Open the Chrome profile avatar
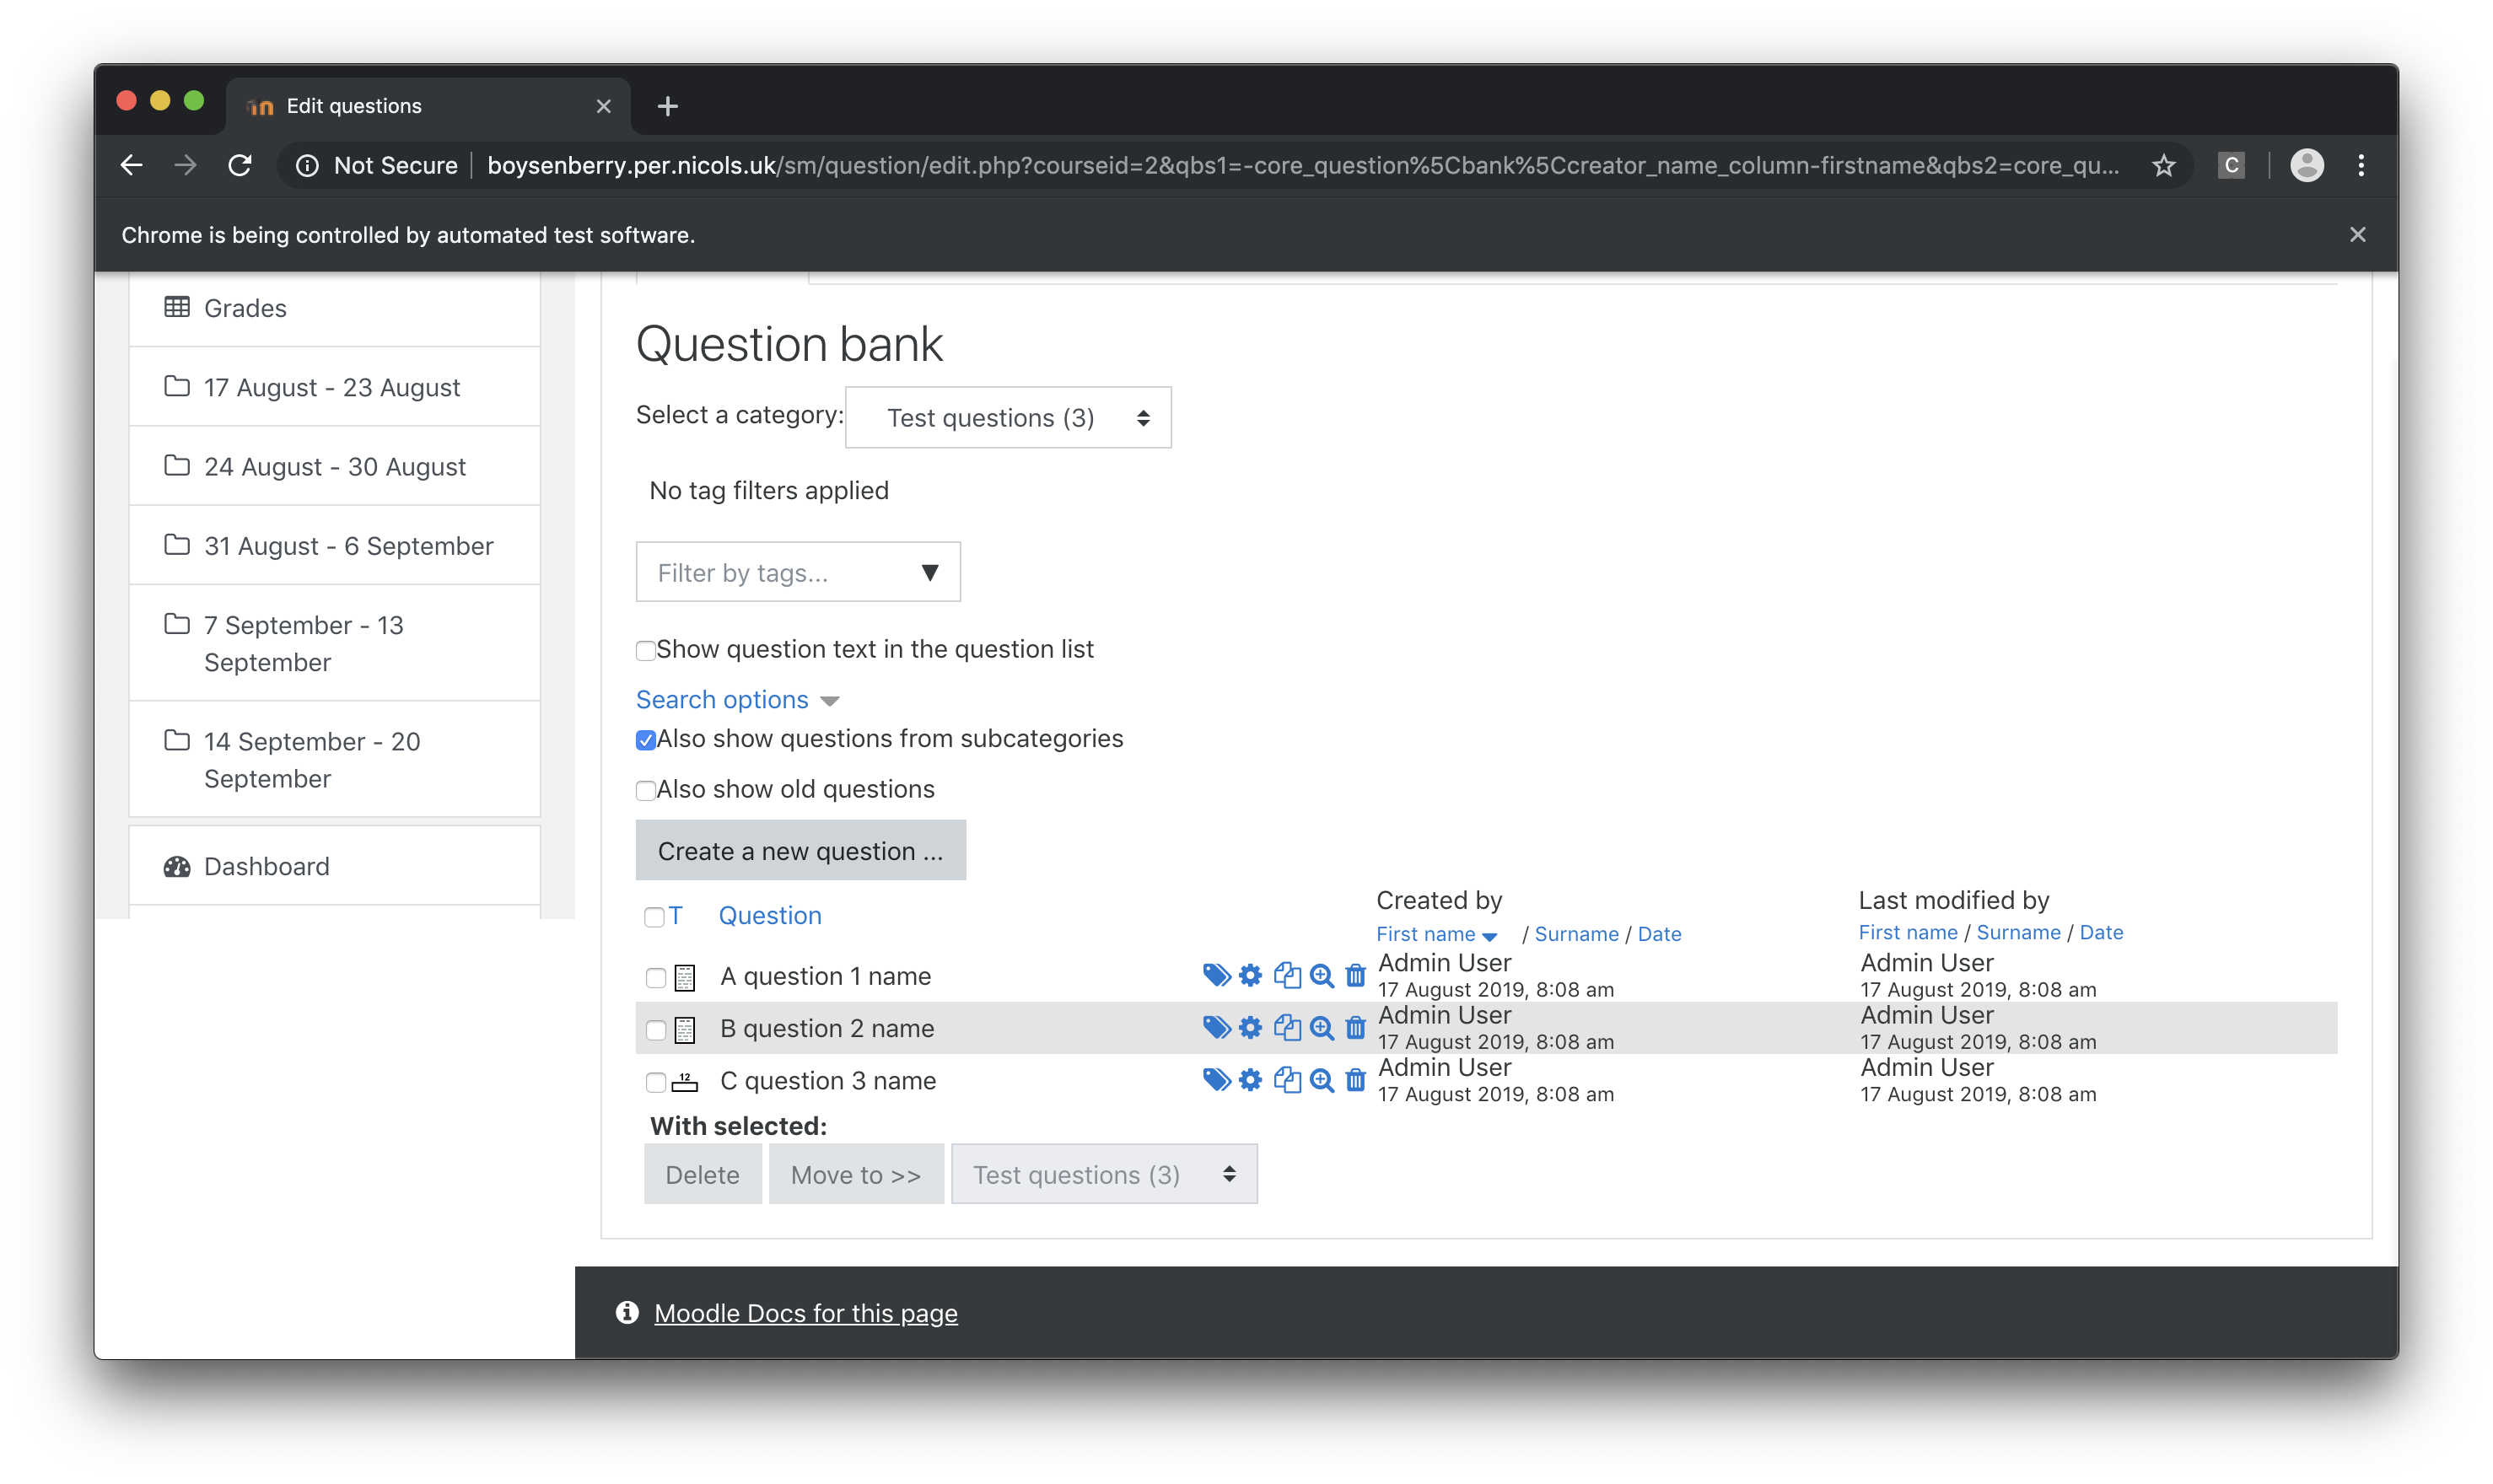This screenshot has height=1484, width=2493. pyautogui.click(x=2307, y=165)
